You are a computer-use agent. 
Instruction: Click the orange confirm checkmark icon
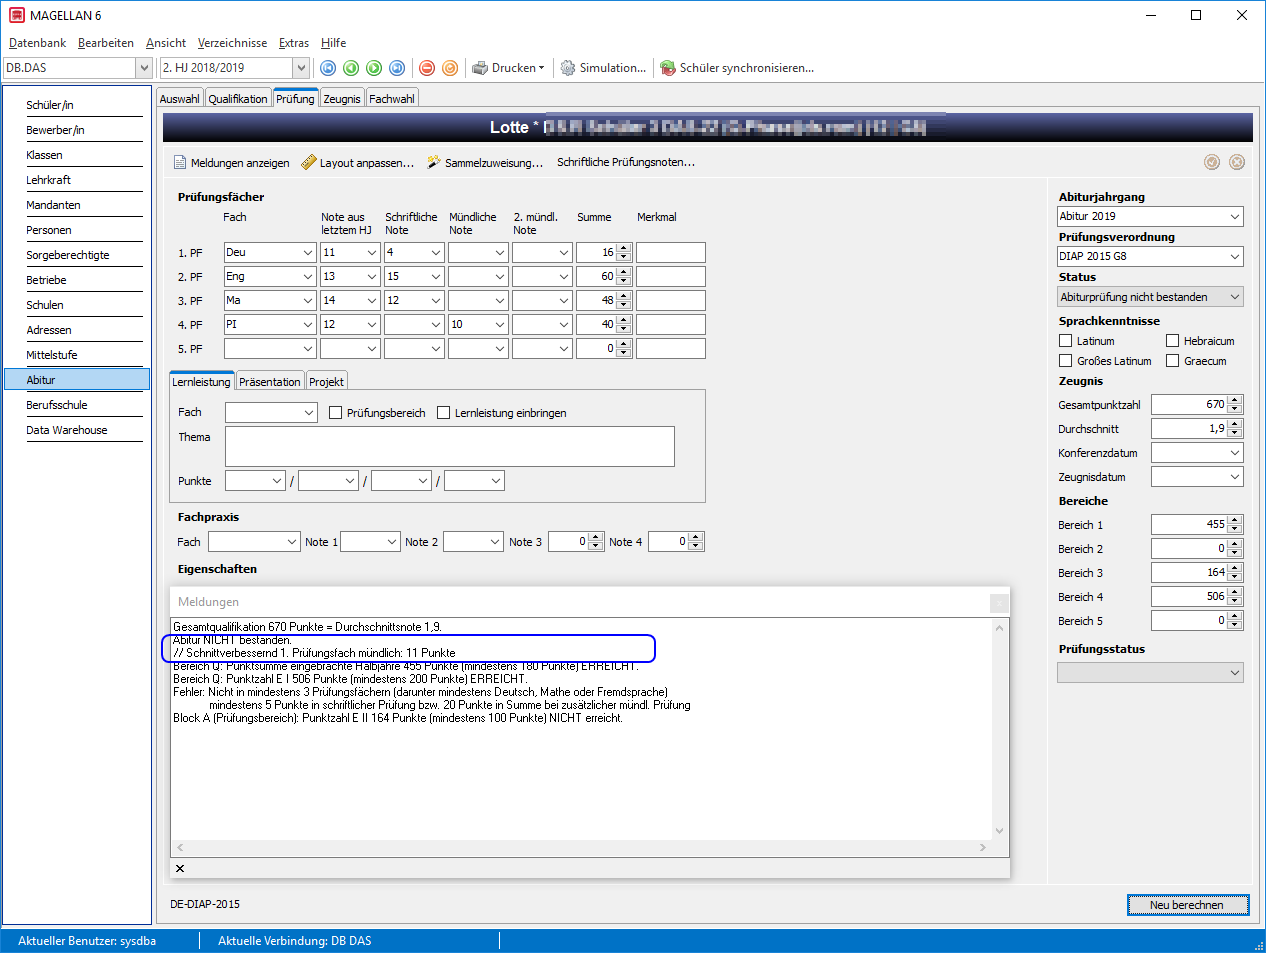pyautogui.click(x=1212, y=162)
